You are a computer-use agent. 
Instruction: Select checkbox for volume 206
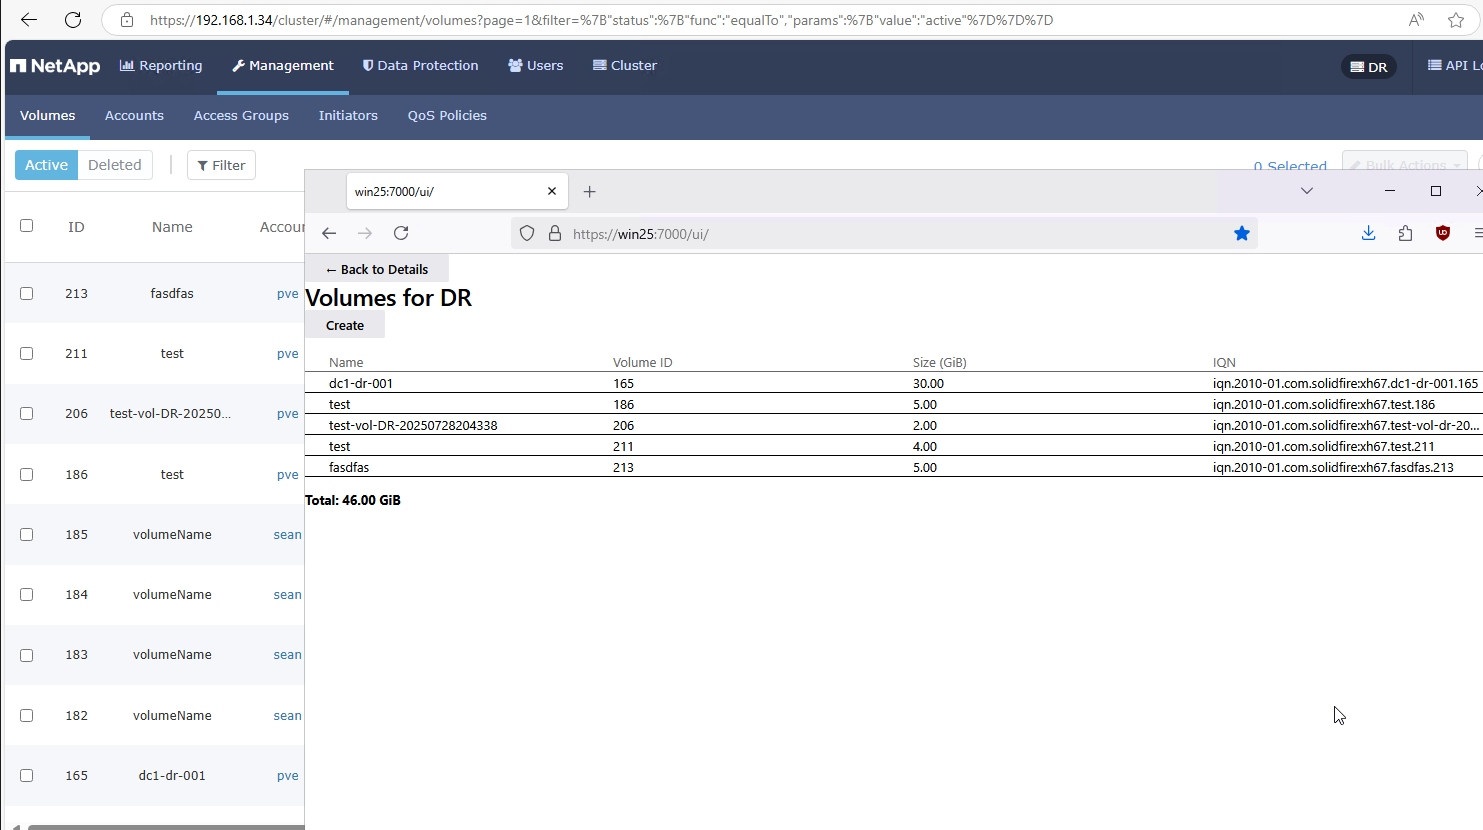point(27,413)
